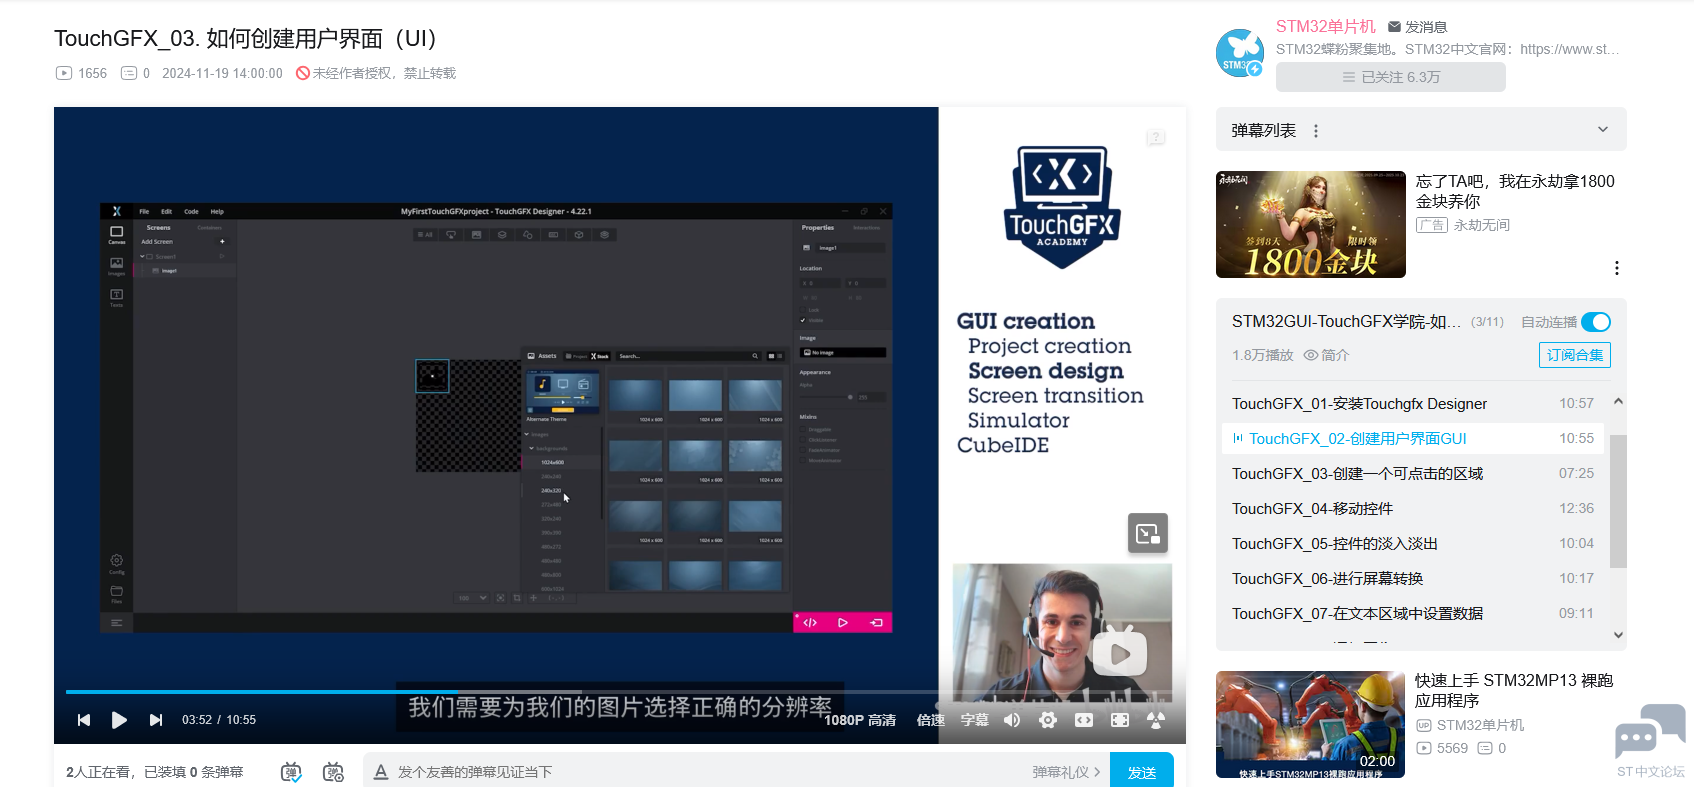Open the danmaku font style icon
This screenshot has height=787, width=1694.
(381, 772)
